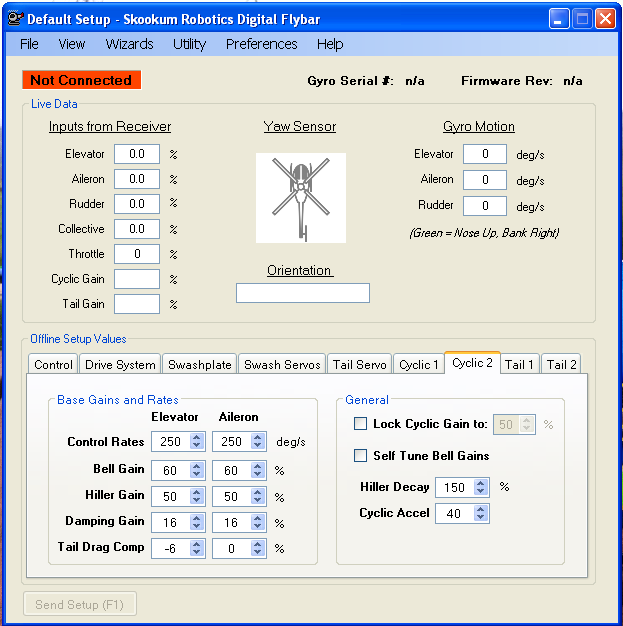Viewport: 623px width, 626px height.
Task: Click the Collective input percent field
Action: 137,229
